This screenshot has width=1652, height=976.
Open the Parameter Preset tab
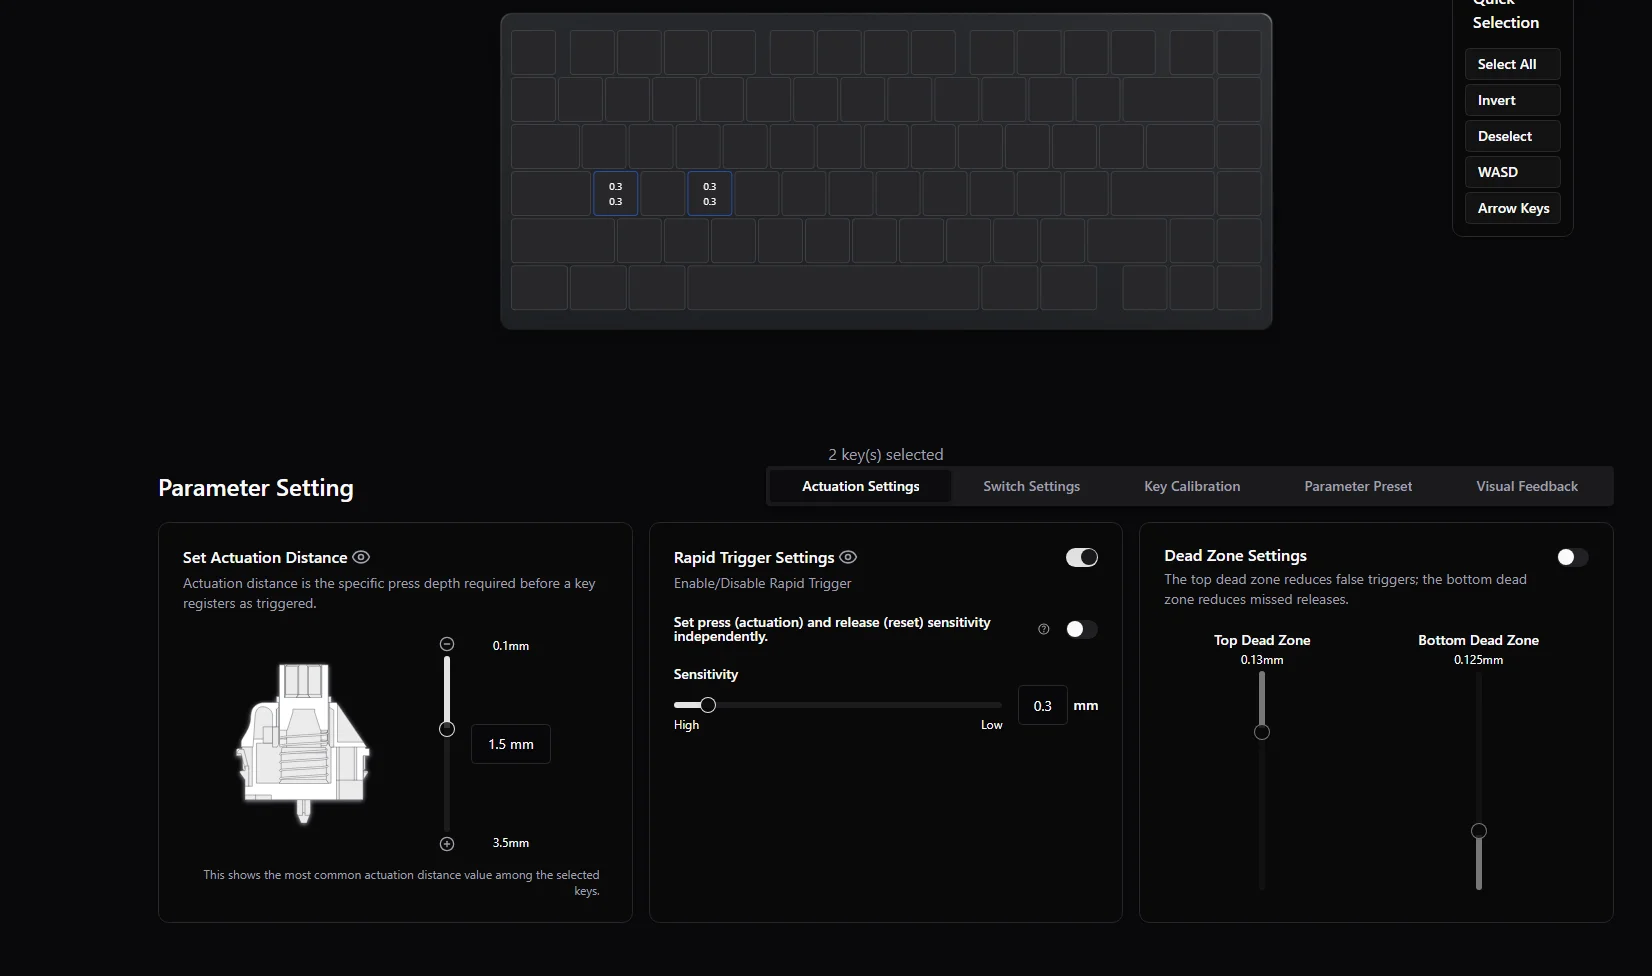[x=1358, y=486]
